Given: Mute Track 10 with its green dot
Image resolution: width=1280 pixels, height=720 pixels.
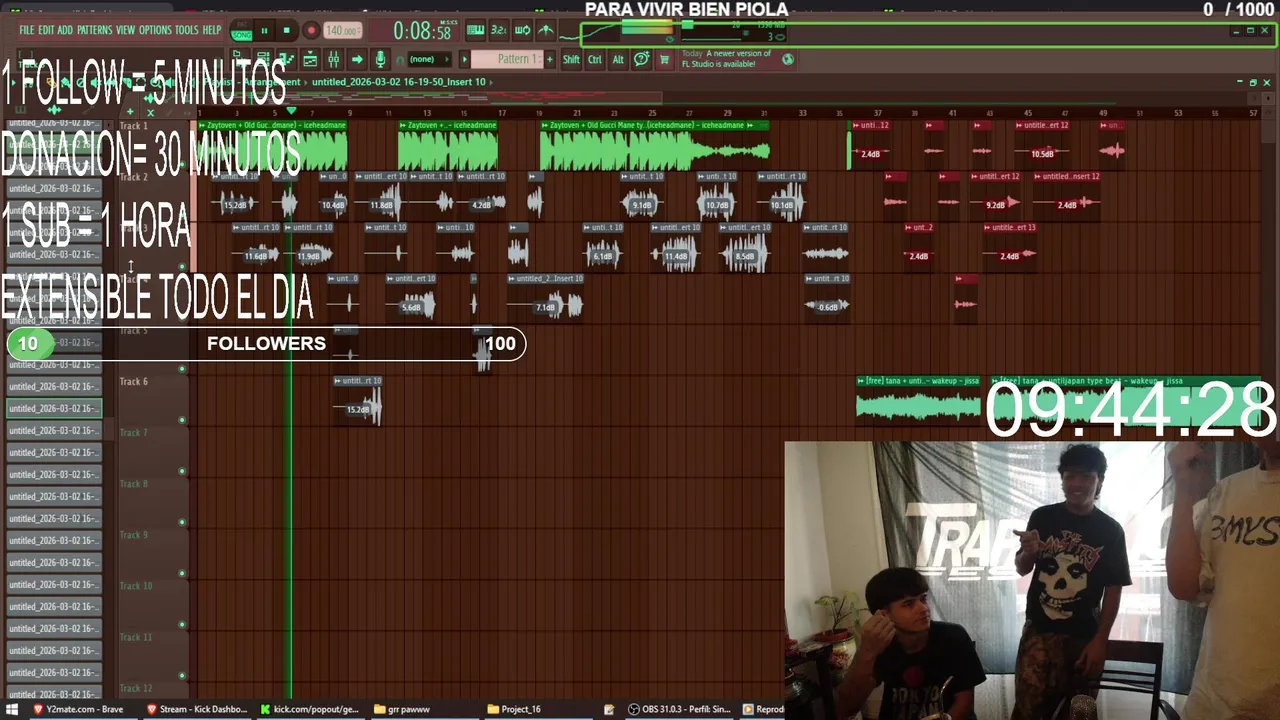Looking at the screenshot, I should [x=182, y=624].
